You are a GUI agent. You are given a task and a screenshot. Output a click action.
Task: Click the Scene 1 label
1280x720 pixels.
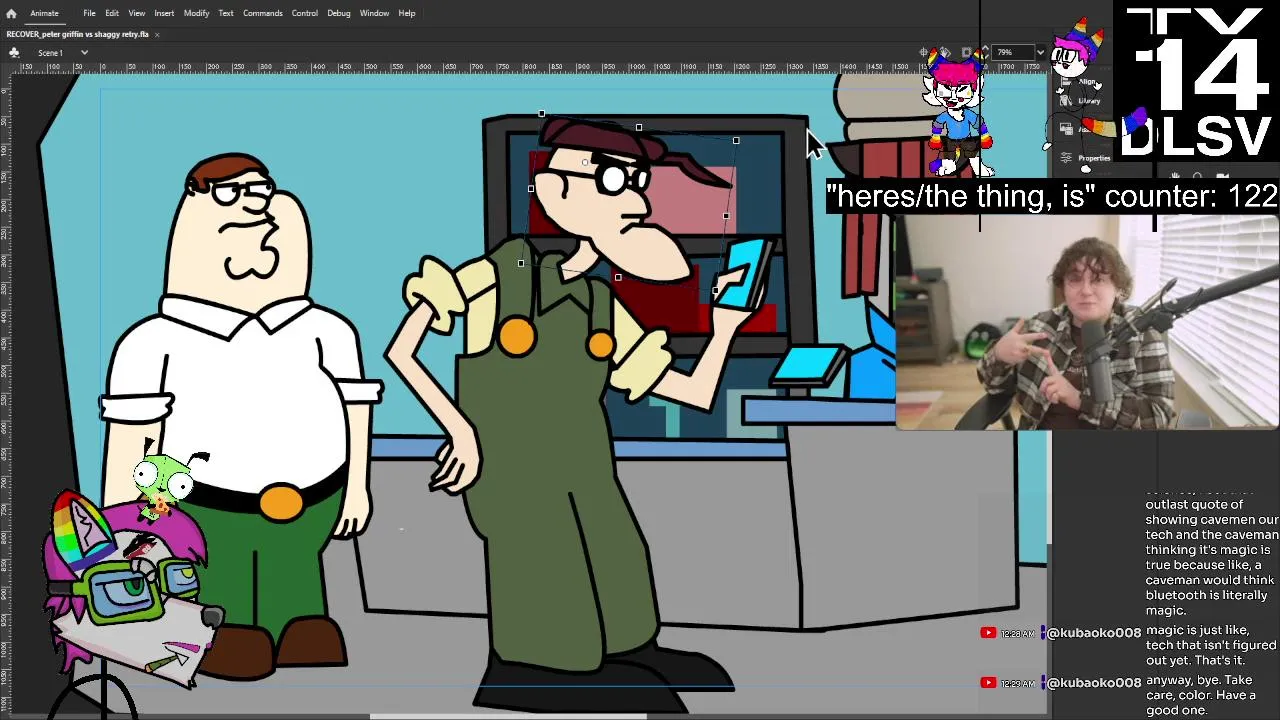click(50, 52)
